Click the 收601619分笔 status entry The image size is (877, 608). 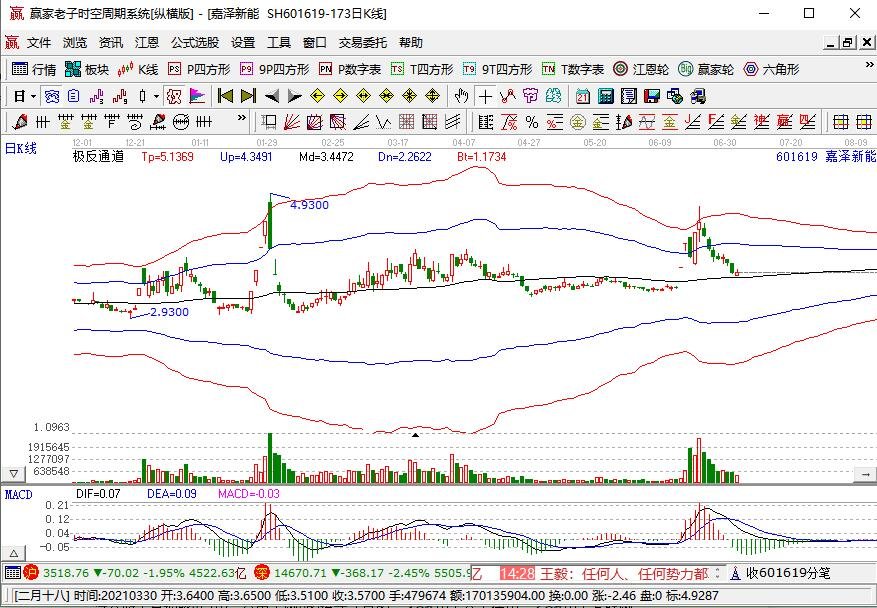point(781,573)
